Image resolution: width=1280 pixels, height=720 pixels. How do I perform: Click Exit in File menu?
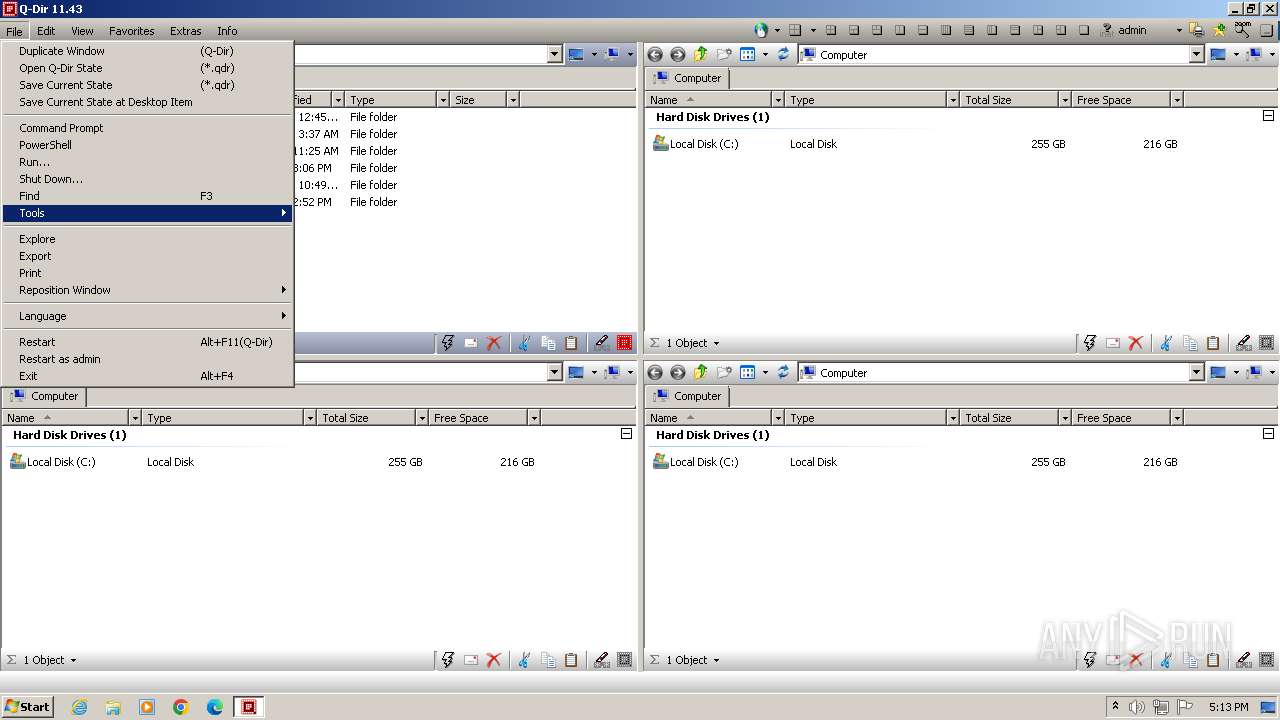(148, 376)
